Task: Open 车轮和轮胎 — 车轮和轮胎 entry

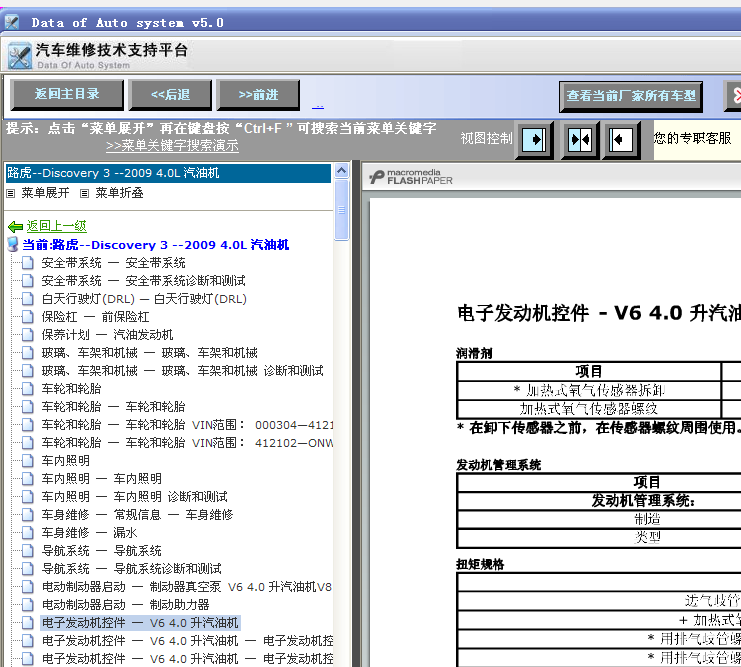Action: [x=113, y=407]
